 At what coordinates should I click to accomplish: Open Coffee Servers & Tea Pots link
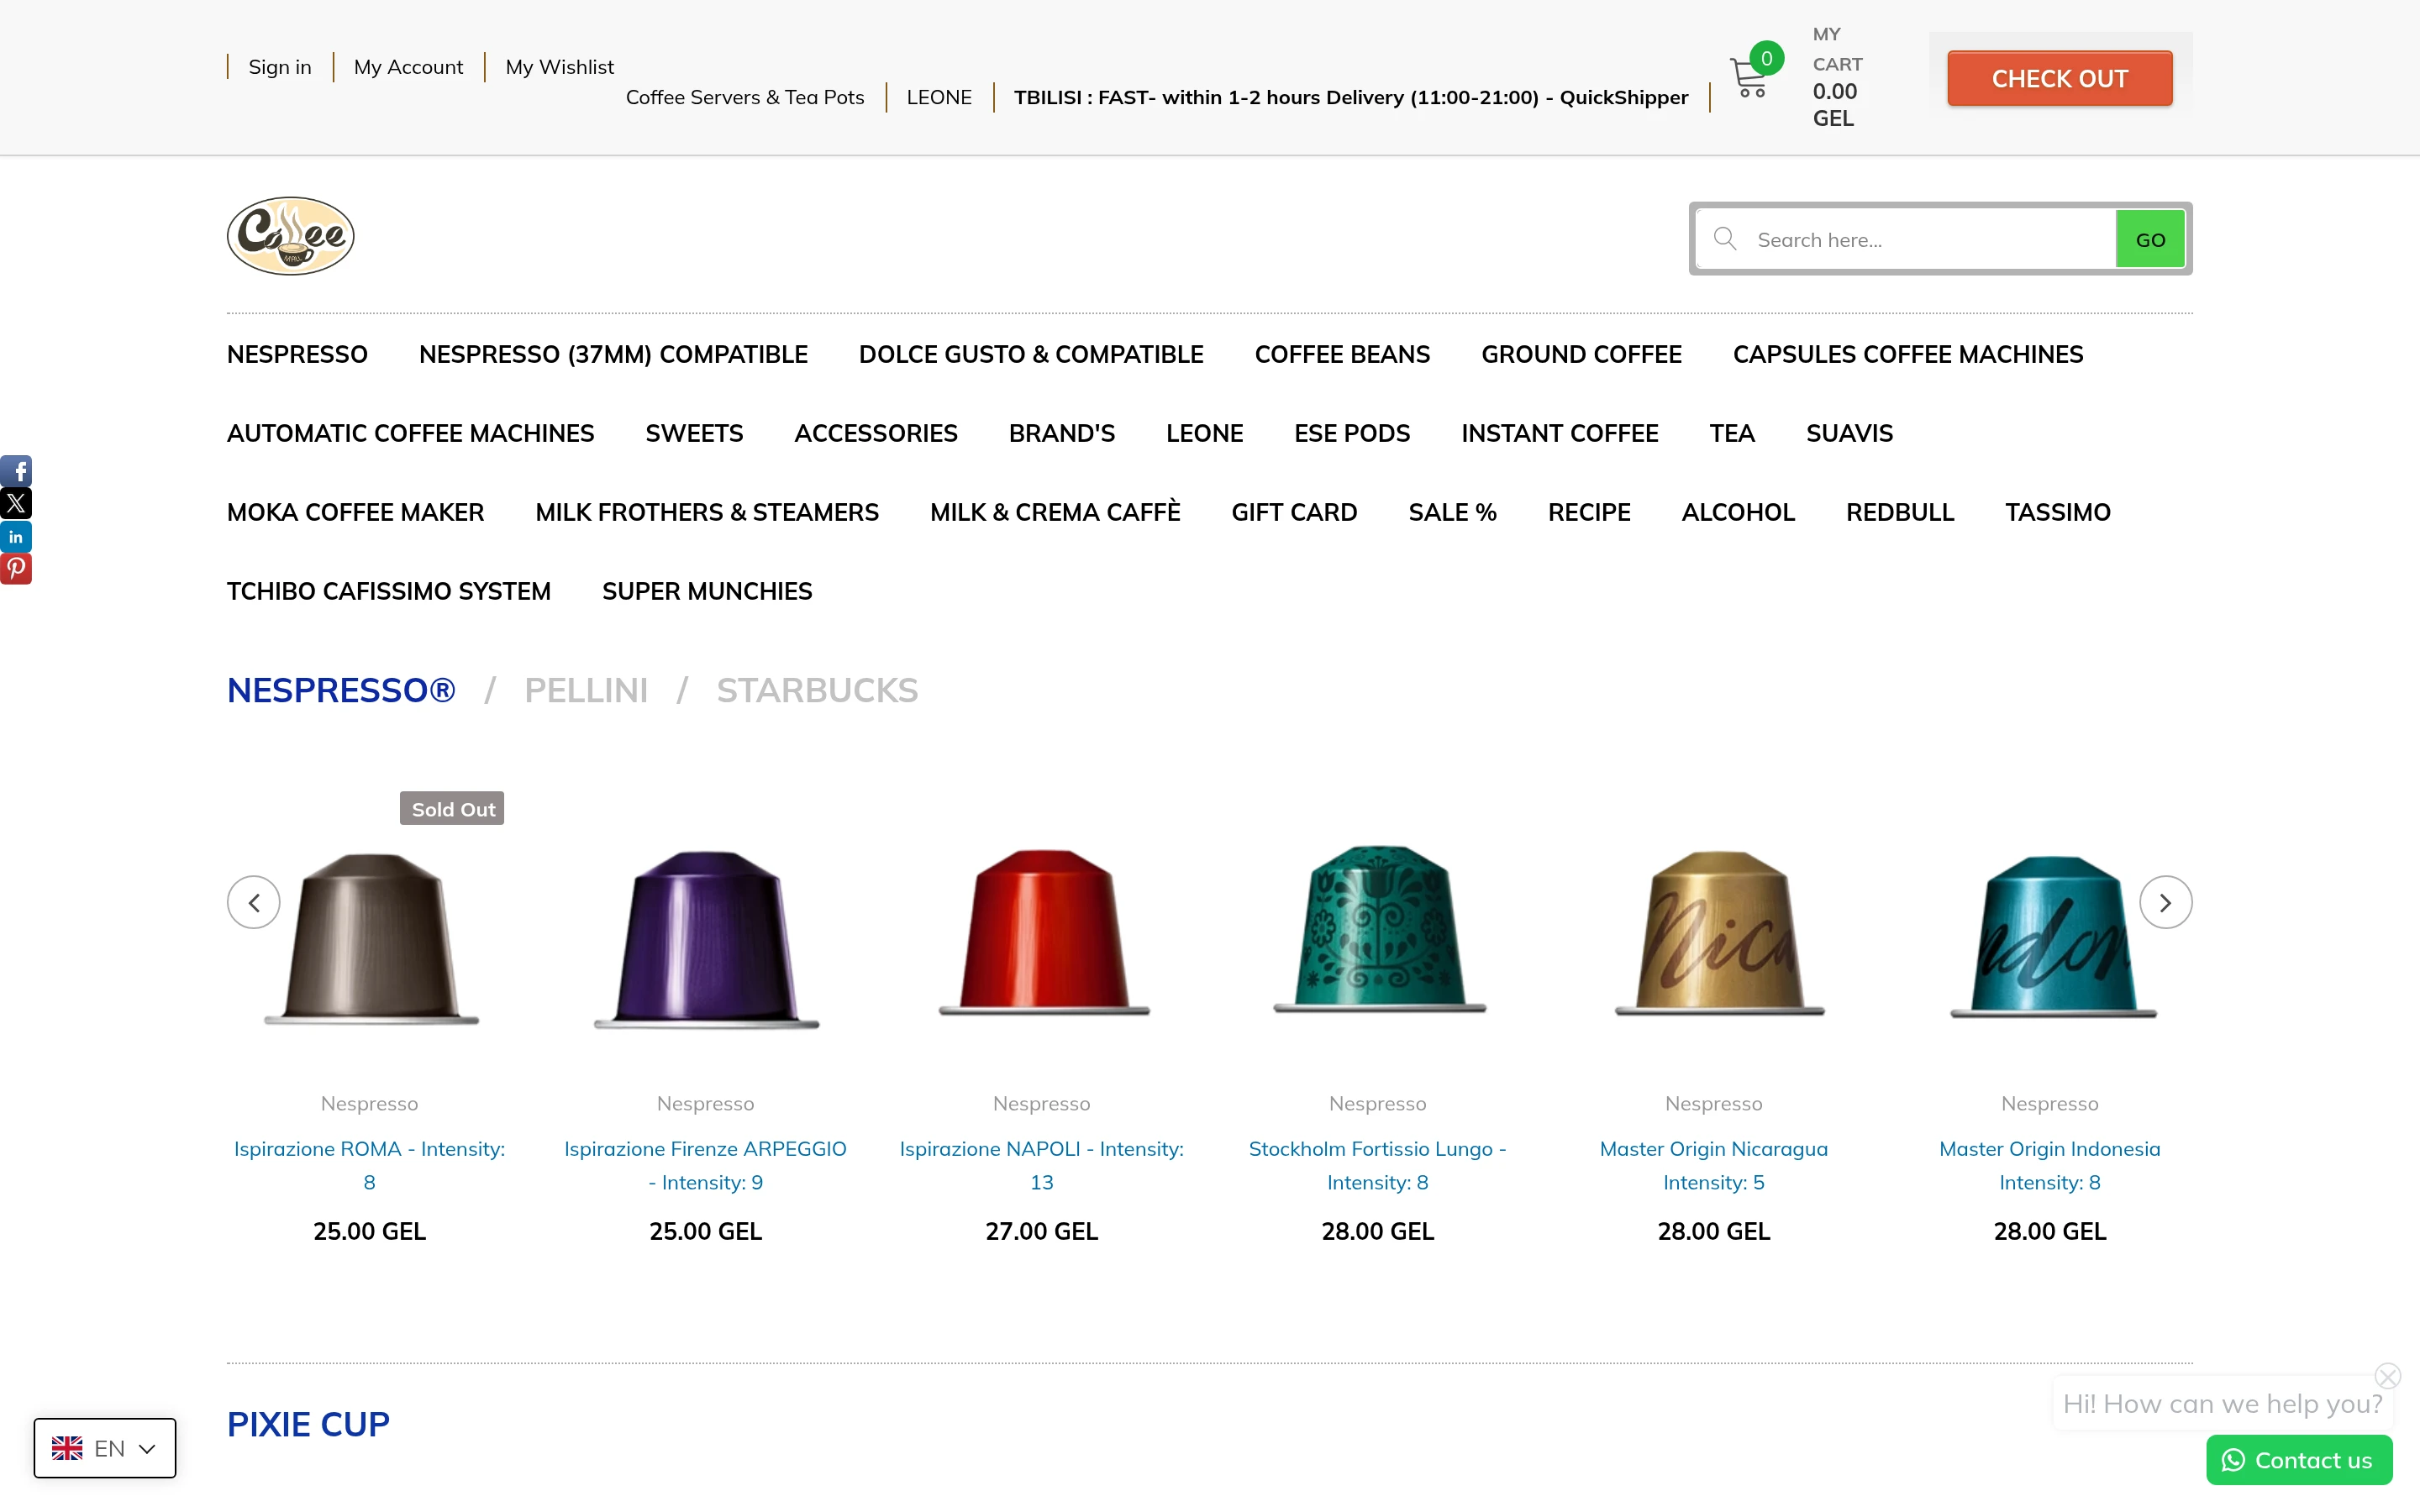(745, 97)
